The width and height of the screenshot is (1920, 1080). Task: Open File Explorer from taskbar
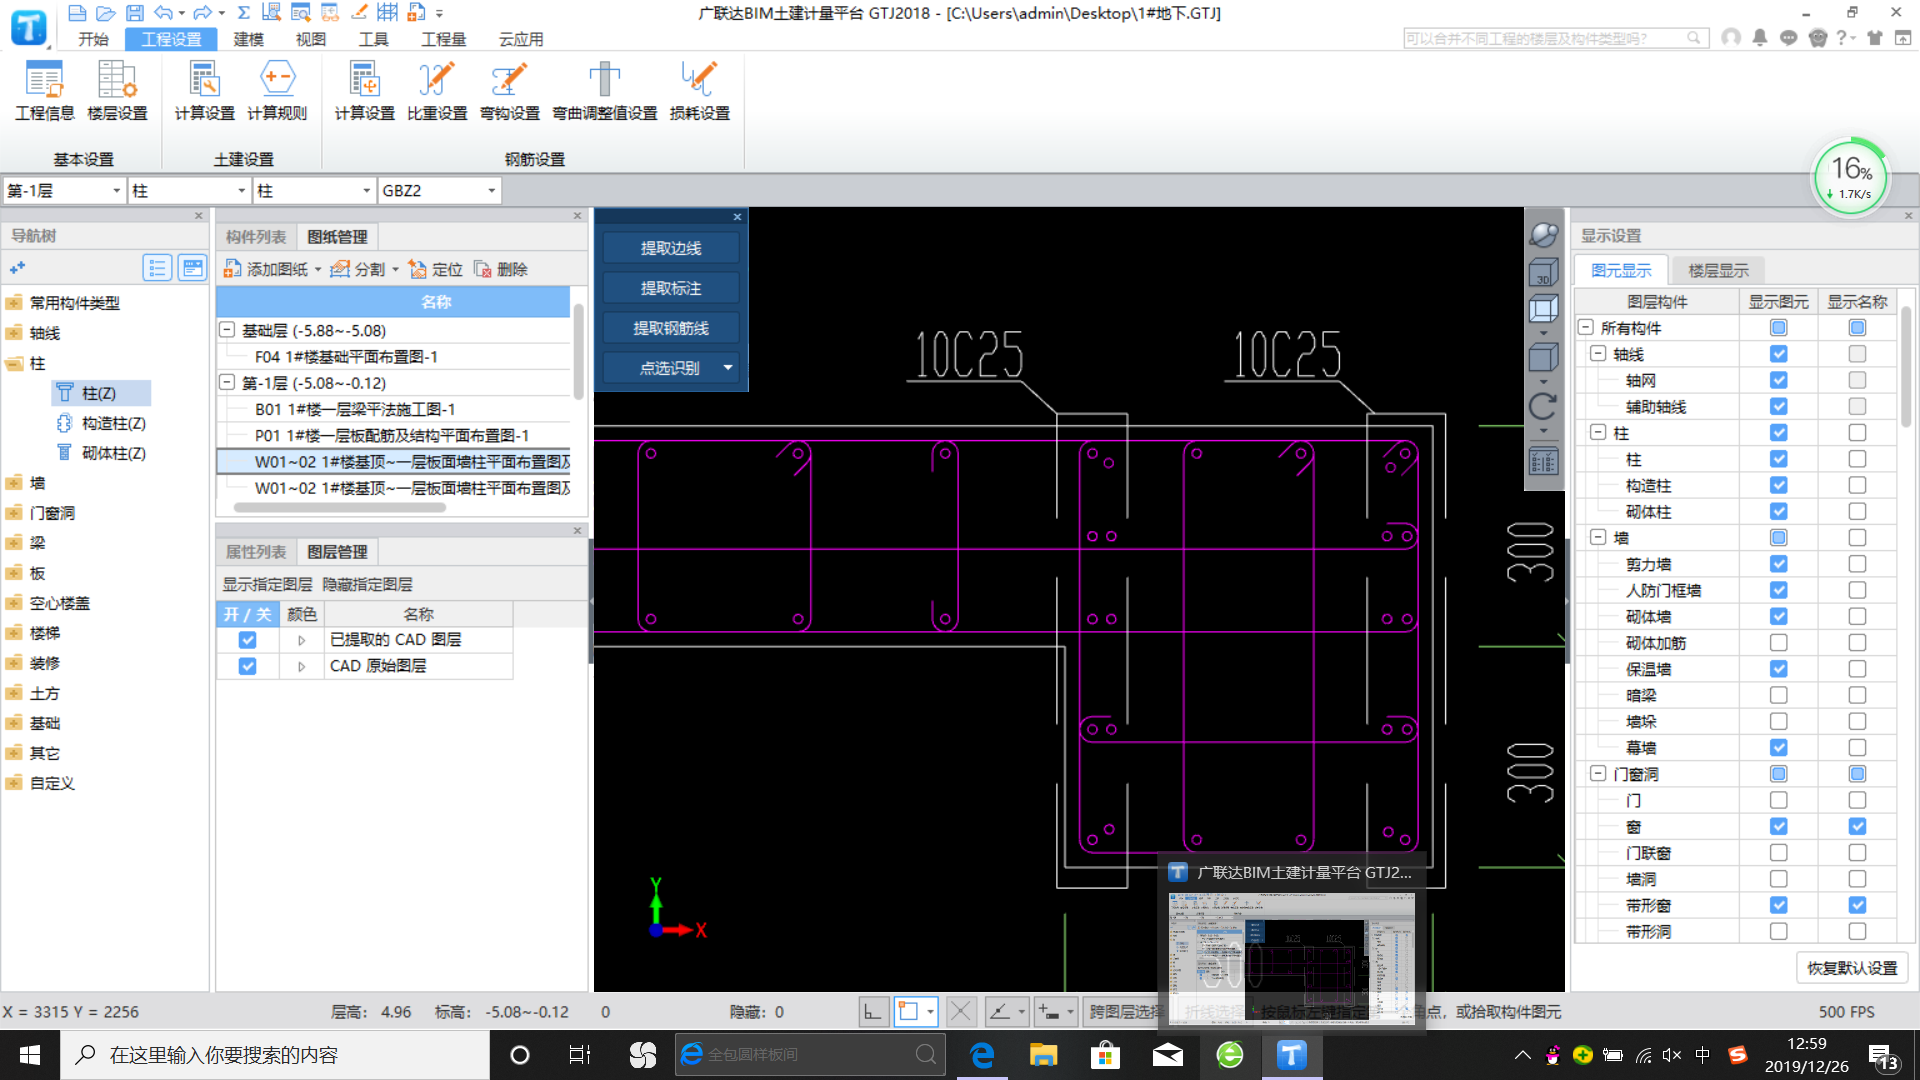pyautogui.click(x=1043, y=1055)
